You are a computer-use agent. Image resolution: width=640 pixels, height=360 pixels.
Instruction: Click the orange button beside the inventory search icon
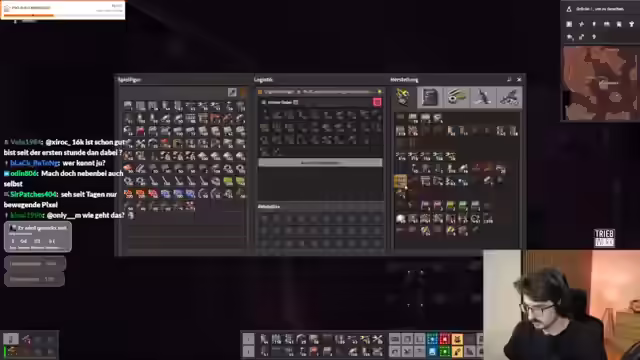pos(243,93)
